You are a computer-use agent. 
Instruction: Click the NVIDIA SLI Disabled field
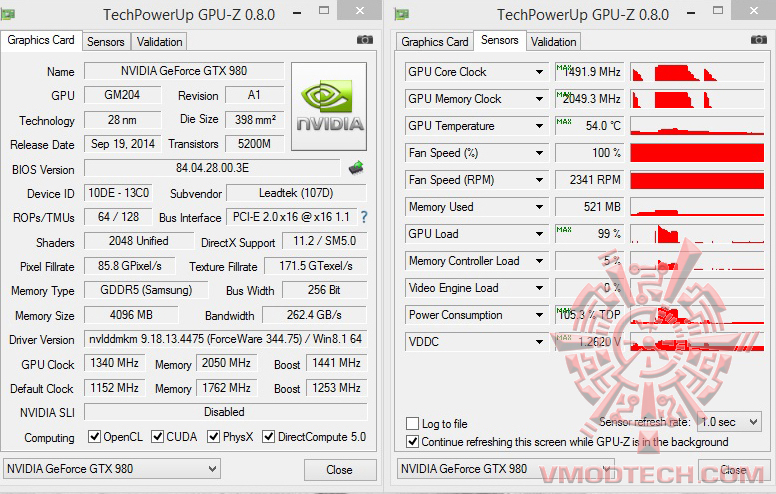pyautogui.click(x=226, y=412)
